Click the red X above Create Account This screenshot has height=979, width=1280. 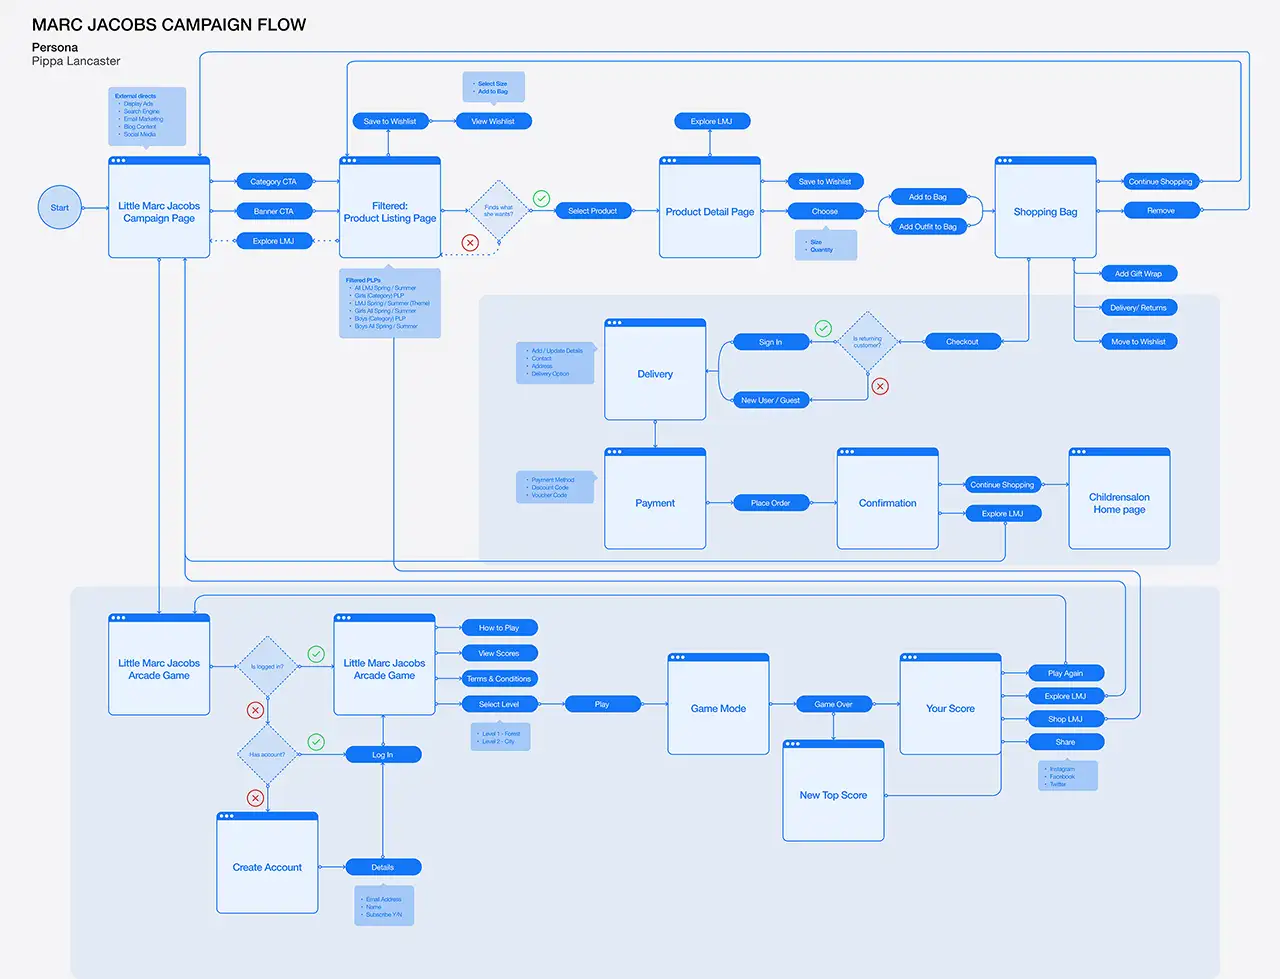tap(255, 798)
